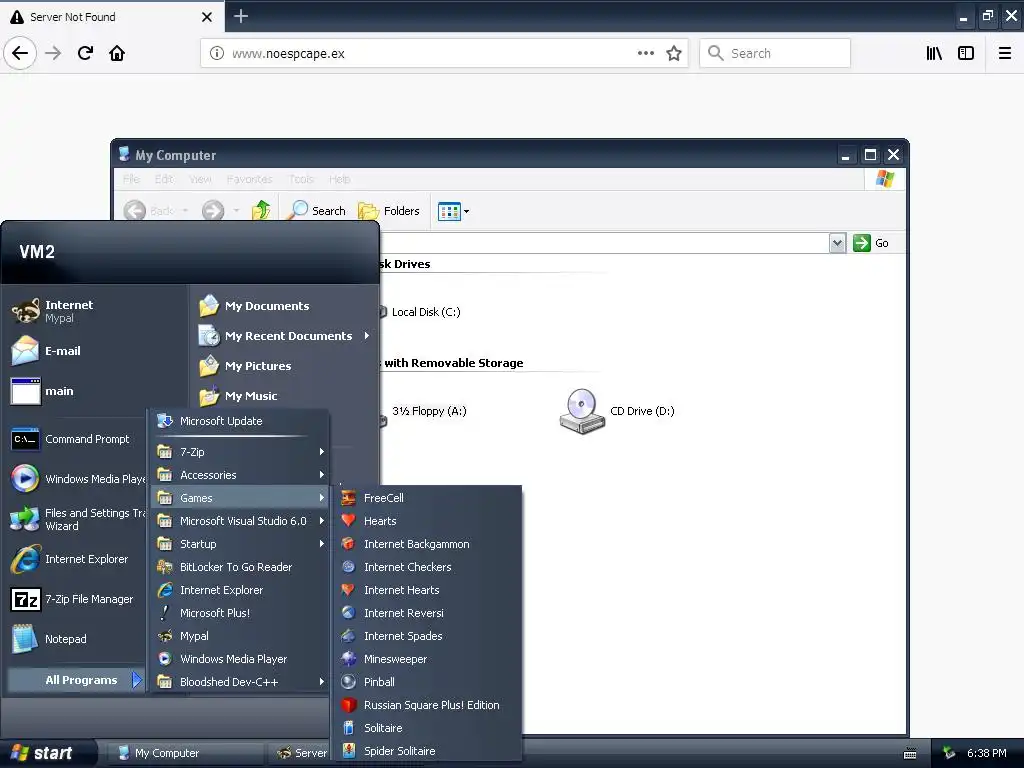The height and width of the screenshot is (768, 1024).
Task: Click the Internet Reversi icon
Action: (x=349, y=613)
